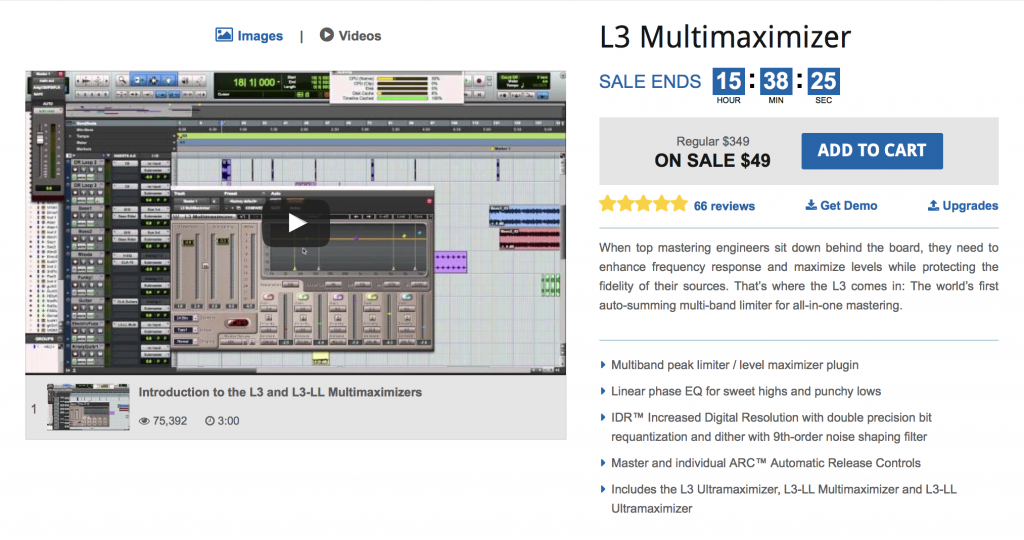1024x540 pixels.
Task: Click the Regular $349 price text
Action: point(712,141)
